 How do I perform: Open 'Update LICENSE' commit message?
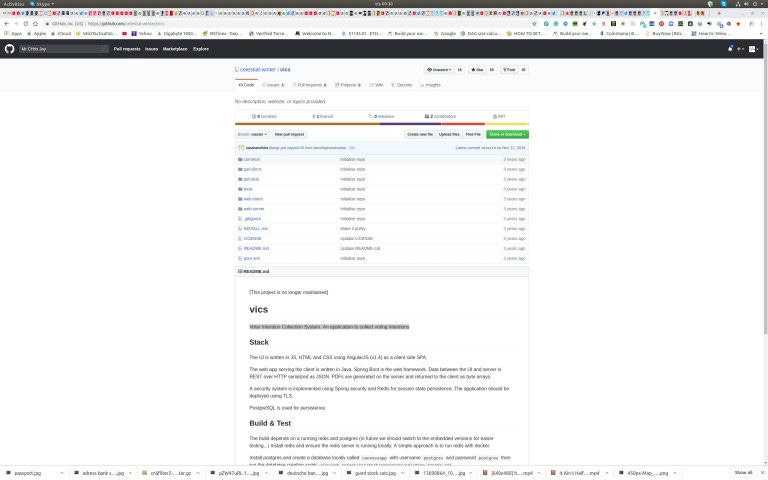coord(356,239)
